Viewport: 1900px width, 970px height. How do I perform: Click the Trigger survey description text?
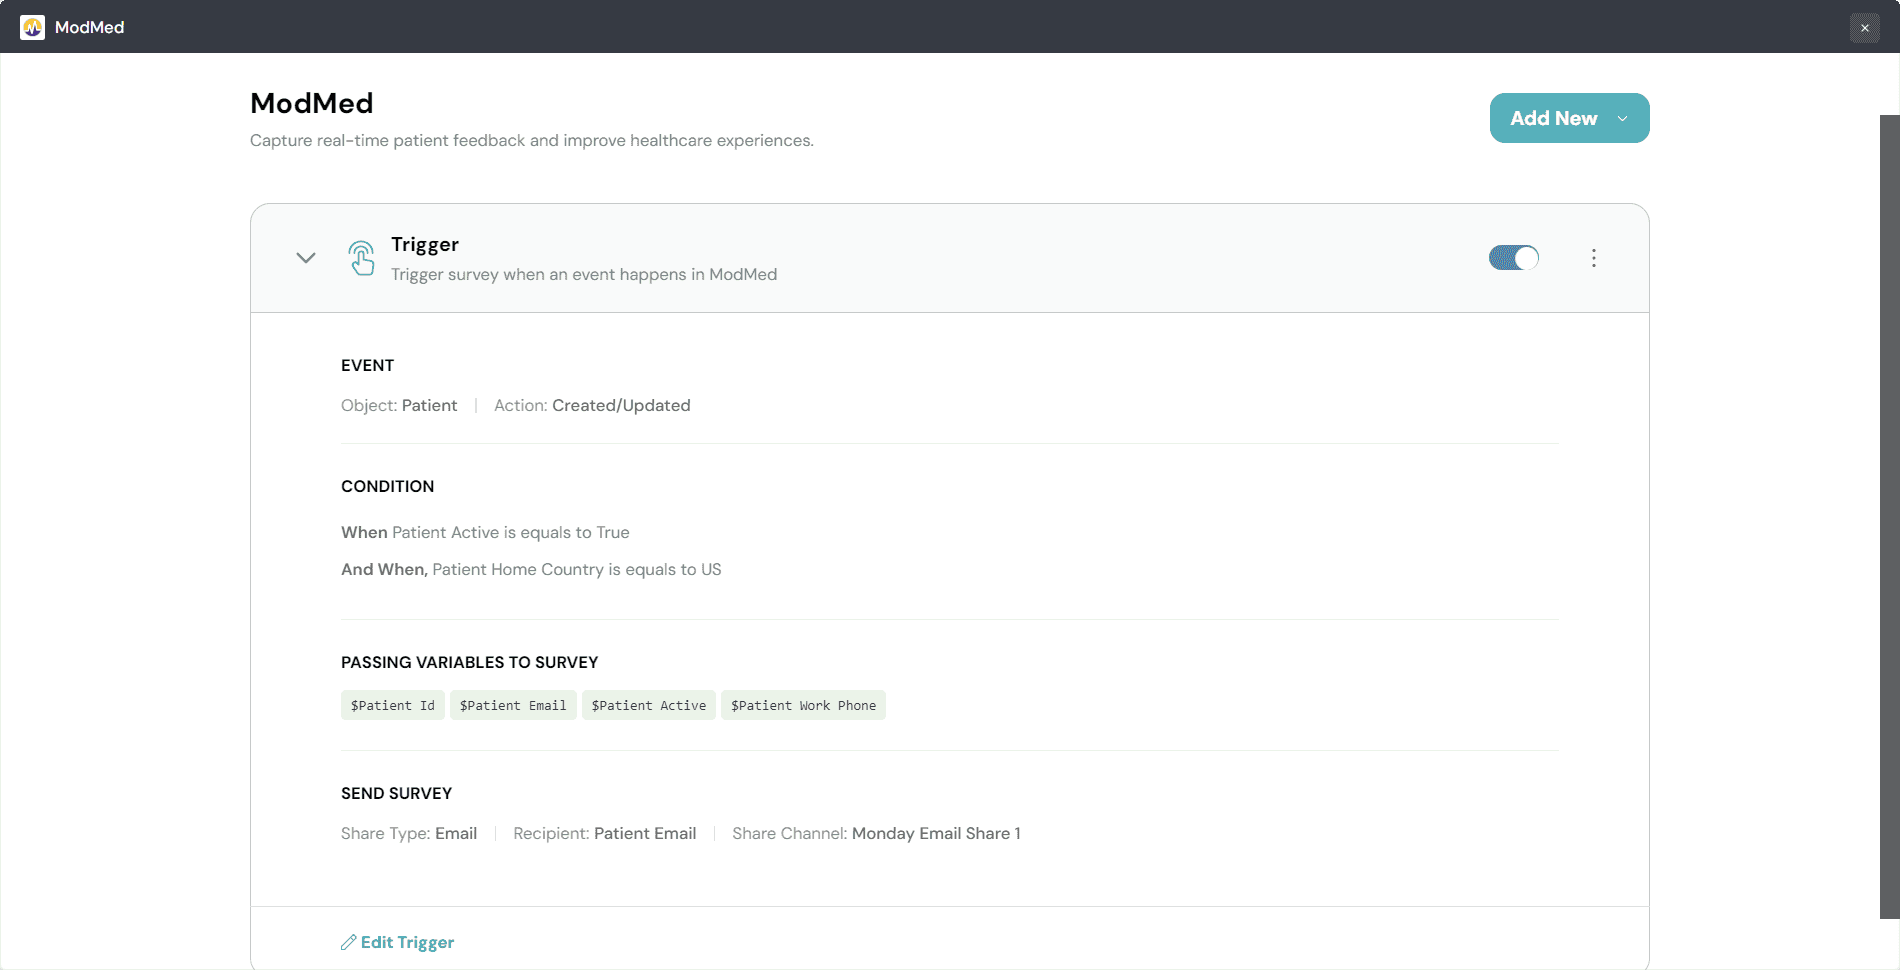584,274
